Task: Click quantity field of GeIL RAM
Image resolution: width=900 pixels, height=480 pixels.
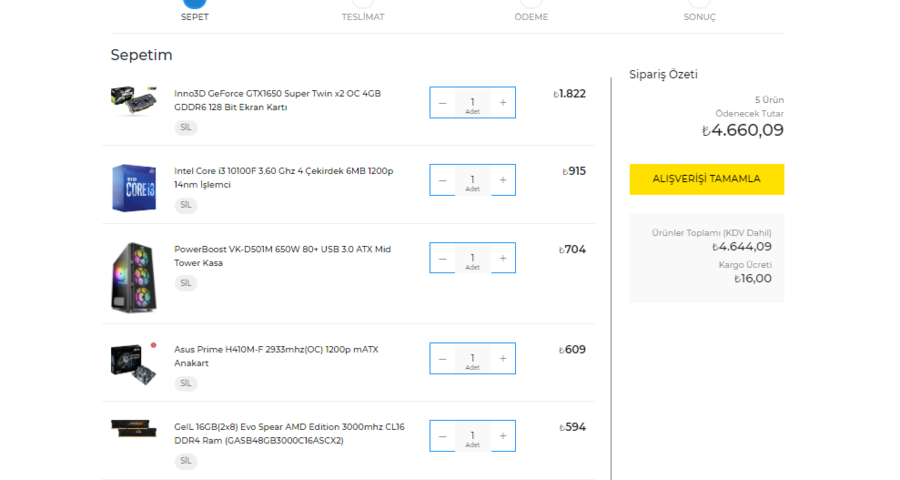Action: pos(473,436)
